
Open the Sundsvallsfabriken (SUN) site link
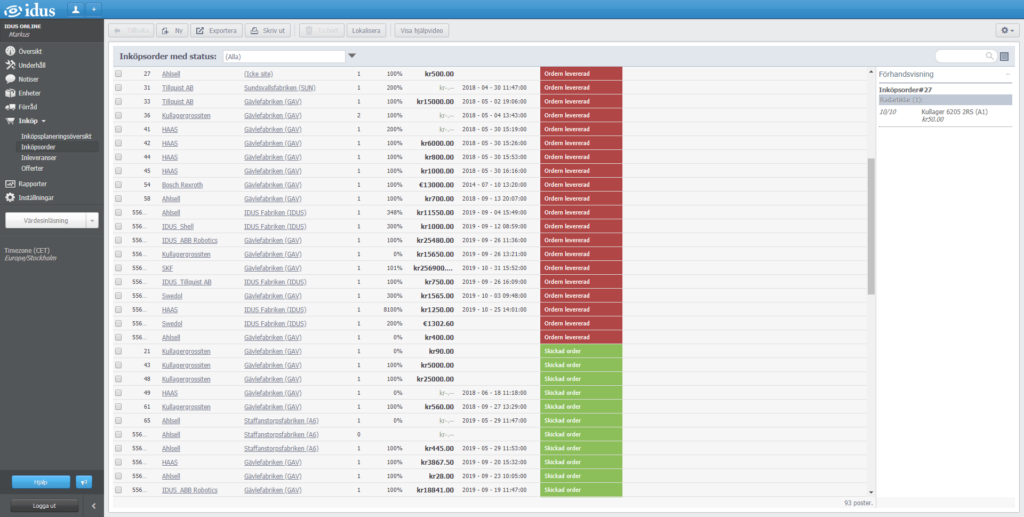(x=280, y=87)
